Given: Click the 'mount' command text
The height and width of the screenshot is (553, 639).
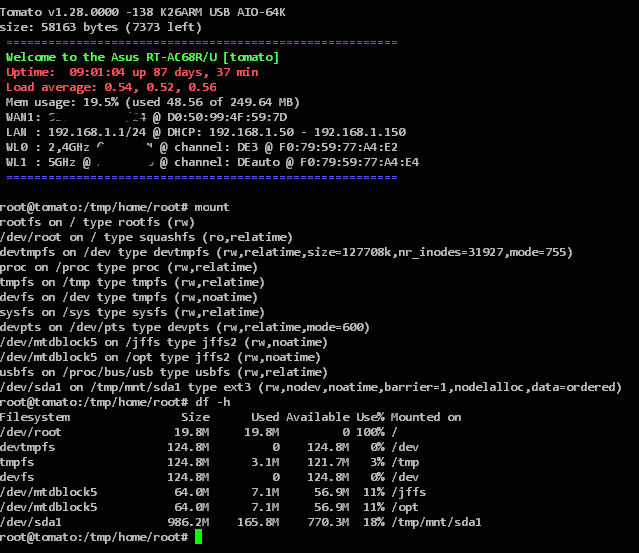Looking at the screenshot, I should pyautogui.click(x=212, y=207).
